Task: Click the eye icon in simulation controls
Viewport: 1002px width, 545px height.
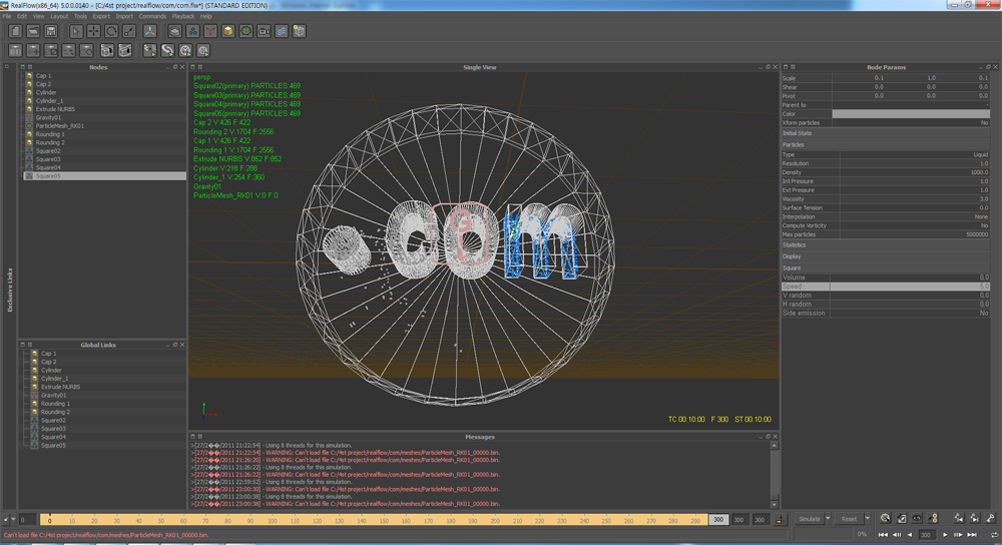Action: point(917,518)
